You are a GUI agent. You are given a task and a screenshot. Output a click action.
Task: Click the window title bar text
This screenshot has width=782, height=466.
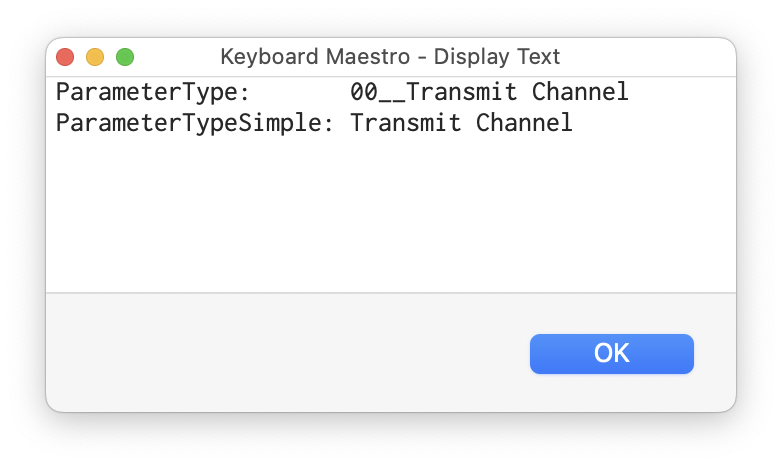[390, 57]
